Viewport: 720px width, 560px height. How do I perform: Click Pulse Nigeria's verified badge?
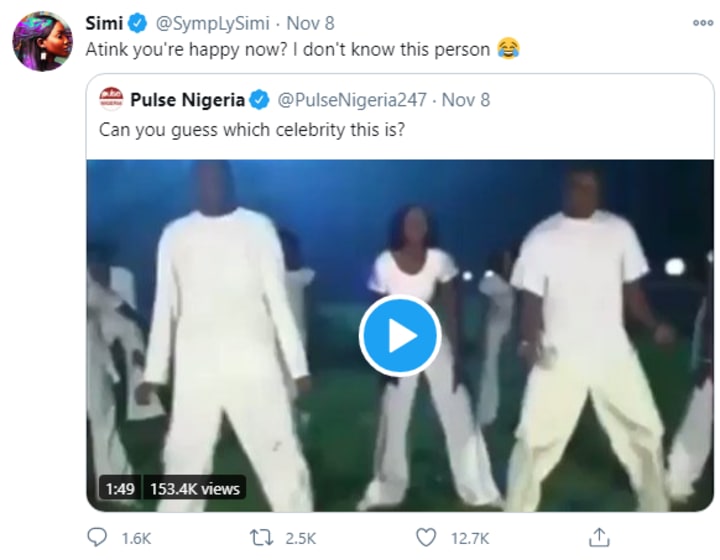260,100
